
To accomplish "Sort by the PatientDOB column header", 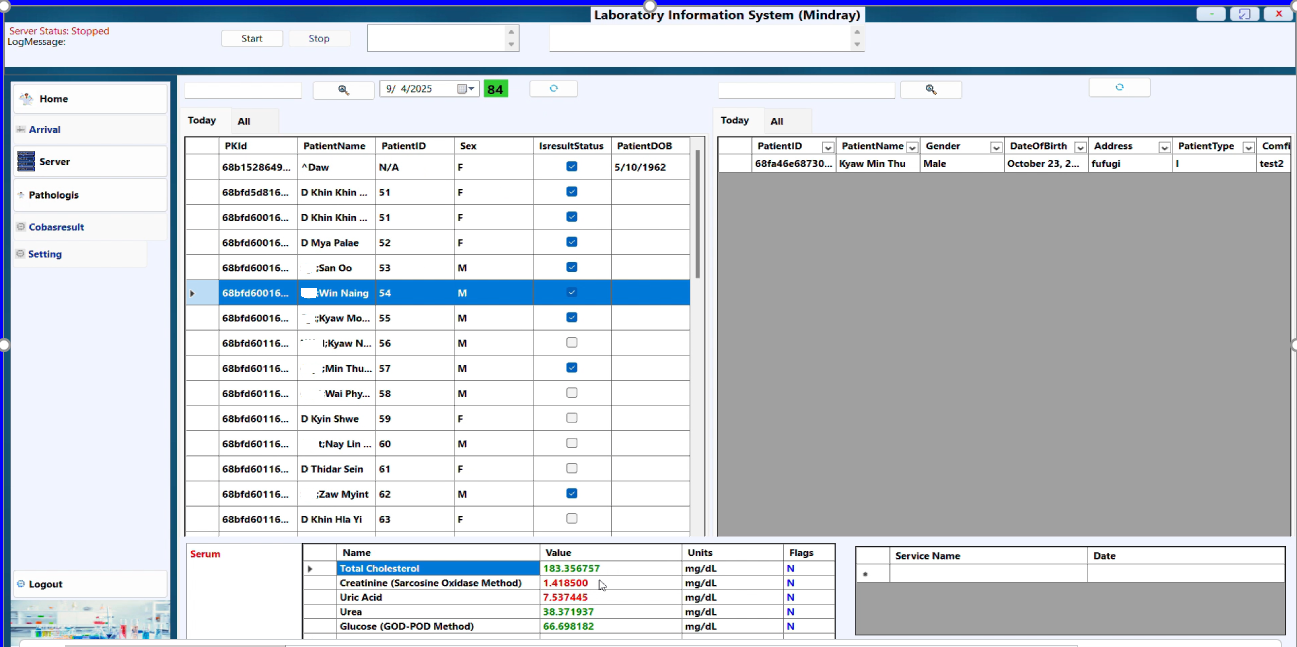I will coord(651,146).
